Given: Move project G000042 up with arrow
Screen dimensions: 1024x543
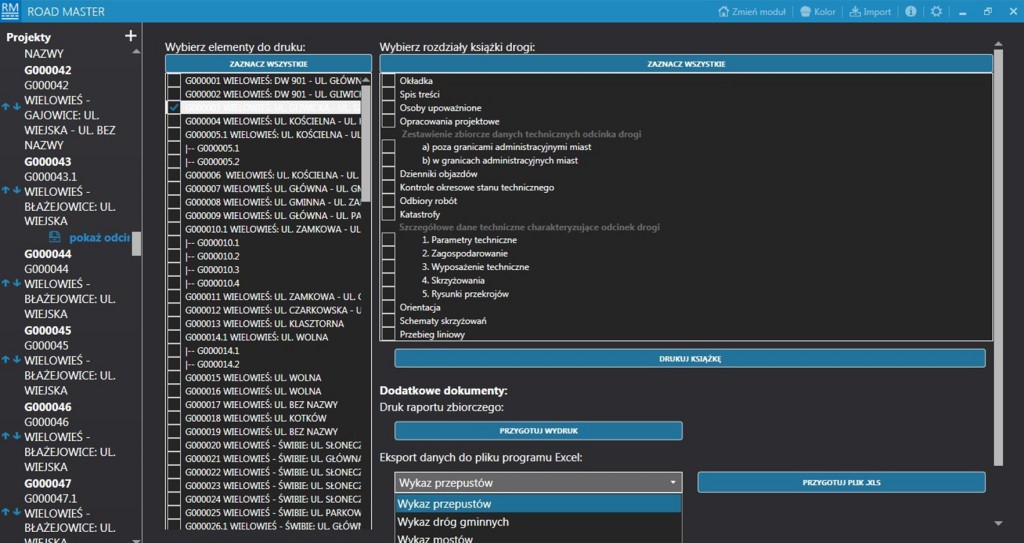Looking at the screenshot, I should coord(6,107).
